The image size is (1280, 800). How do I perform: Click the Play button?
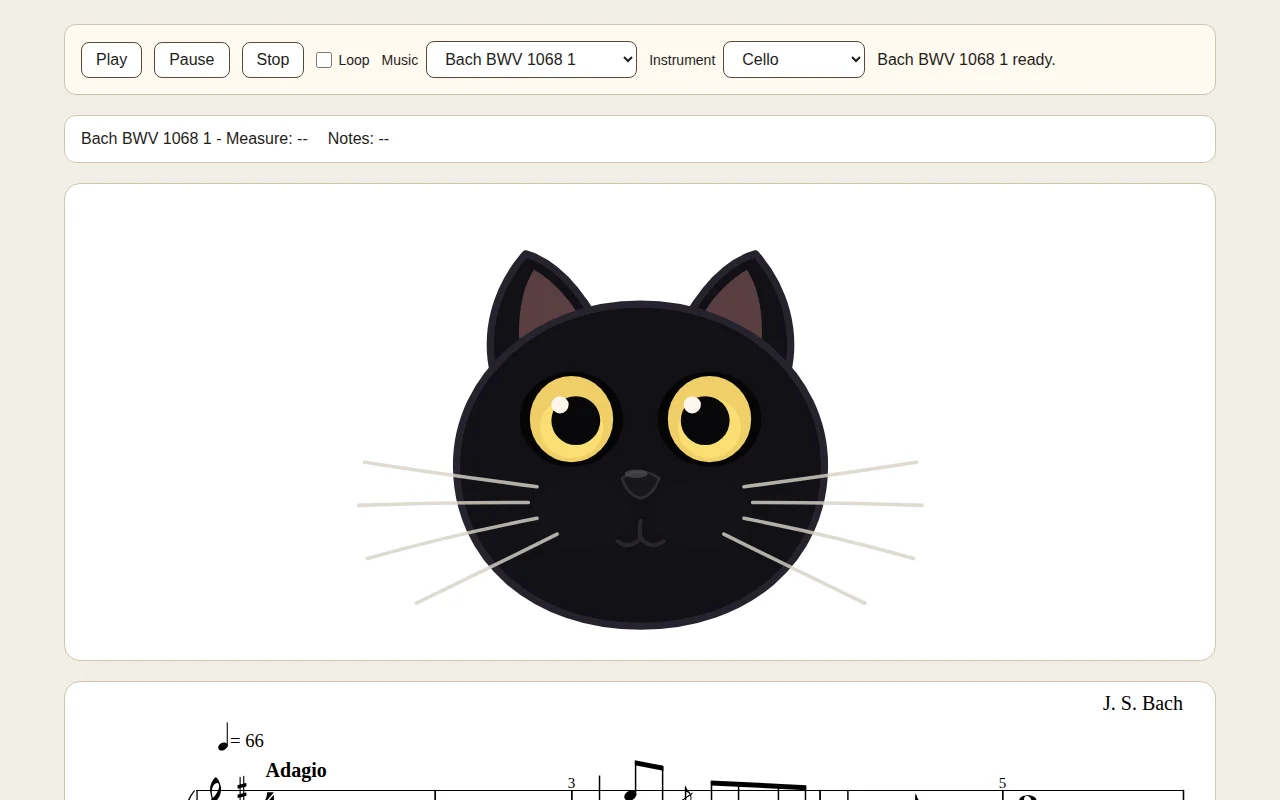click(111, 60)
